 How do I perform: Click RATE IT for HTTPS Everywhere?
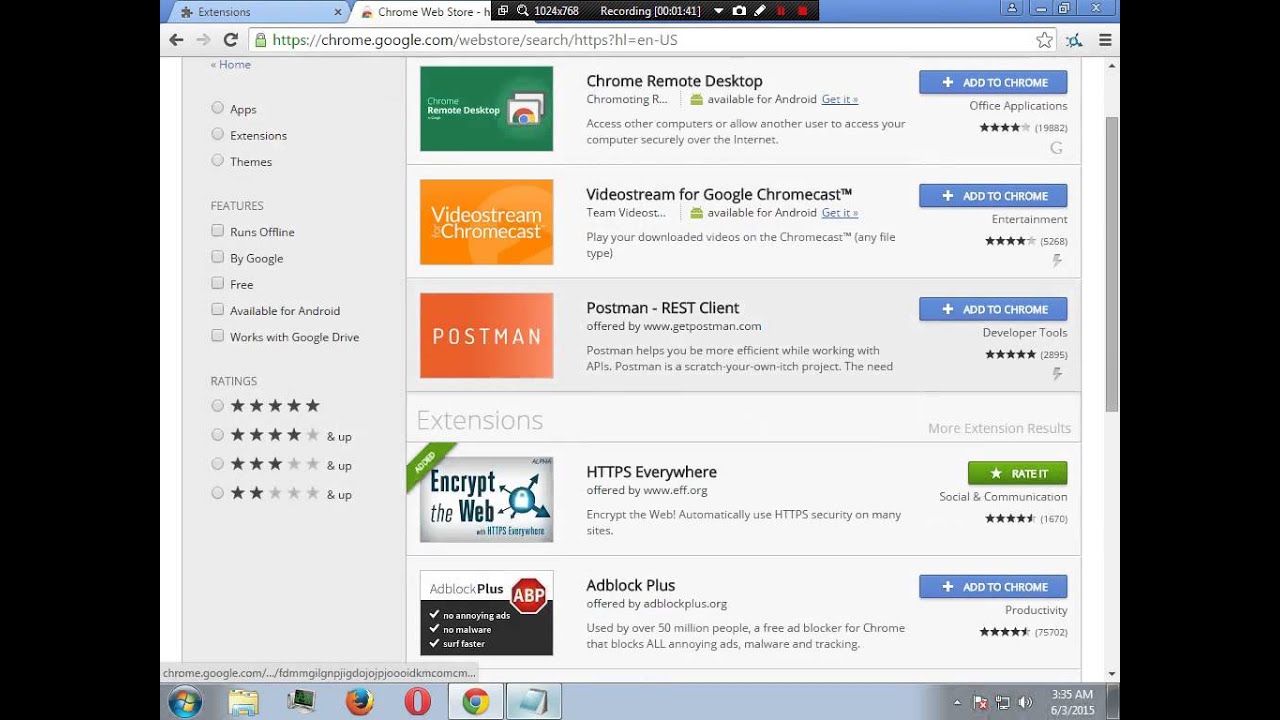[x=1017, y=473]
